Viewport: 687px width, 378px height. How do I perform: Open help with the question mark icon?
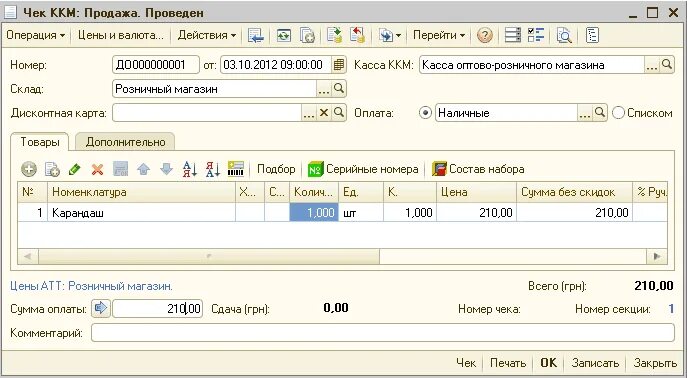pyautogui.click(x=485, y=35)
